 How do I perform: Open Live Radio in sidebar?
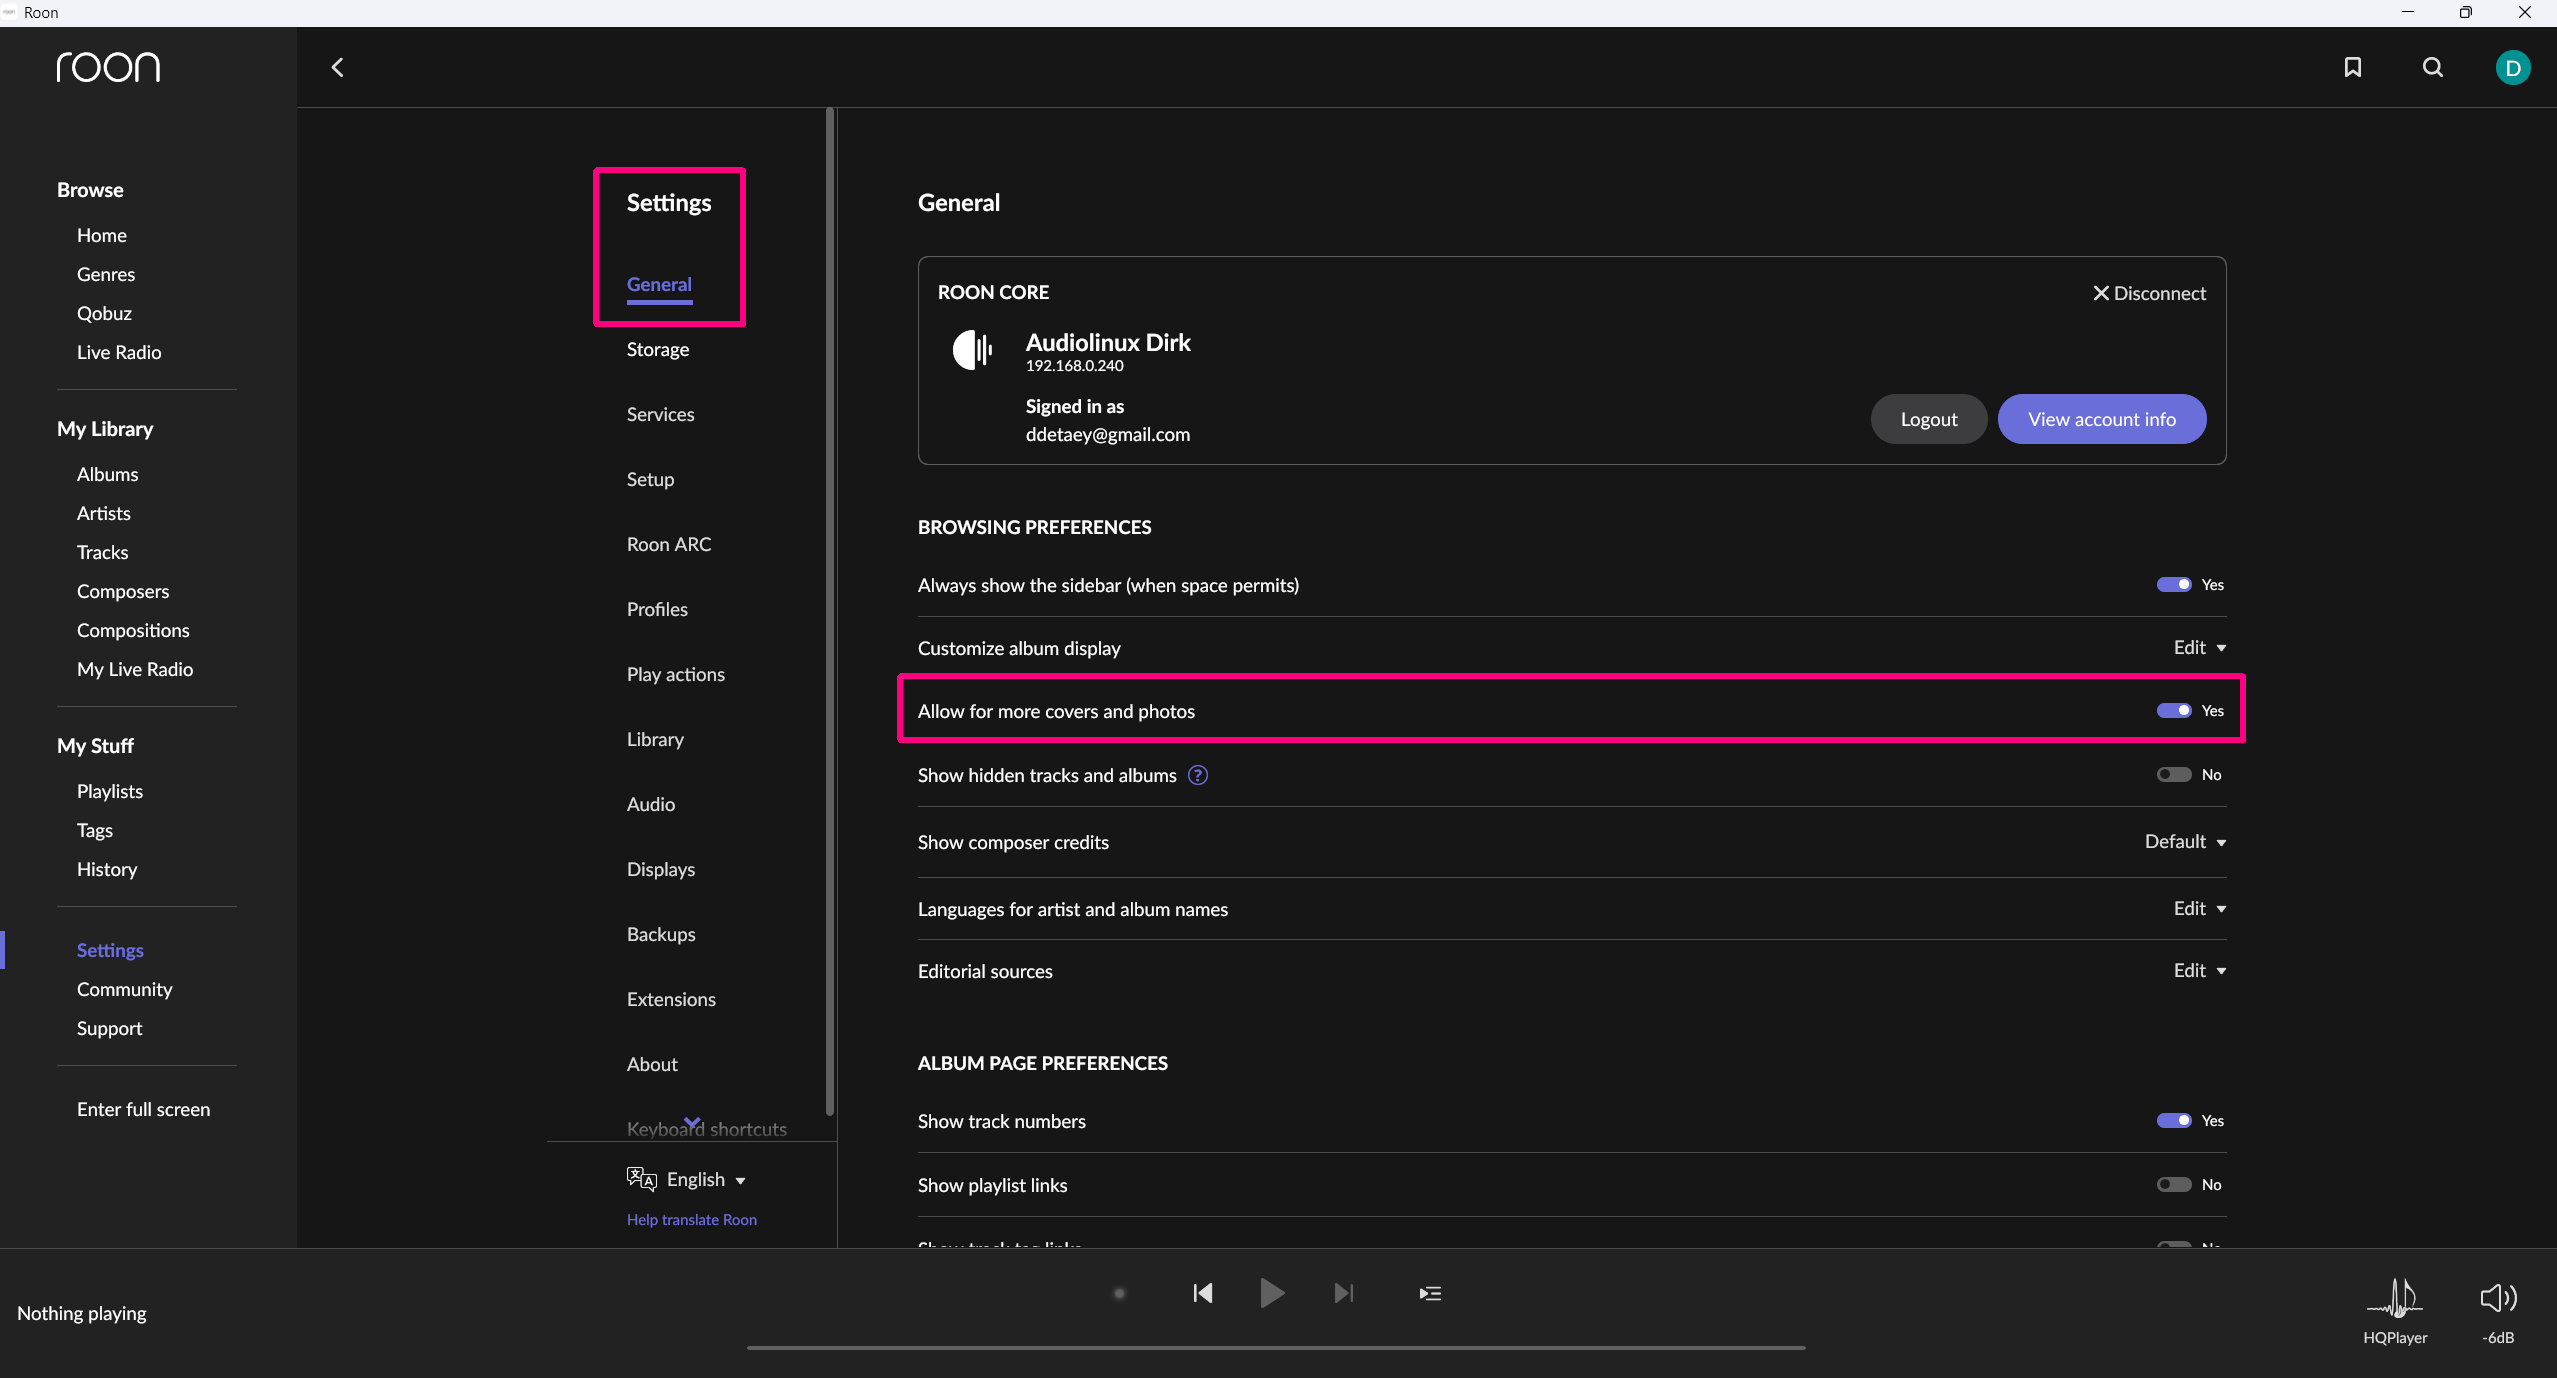(119, 353)
